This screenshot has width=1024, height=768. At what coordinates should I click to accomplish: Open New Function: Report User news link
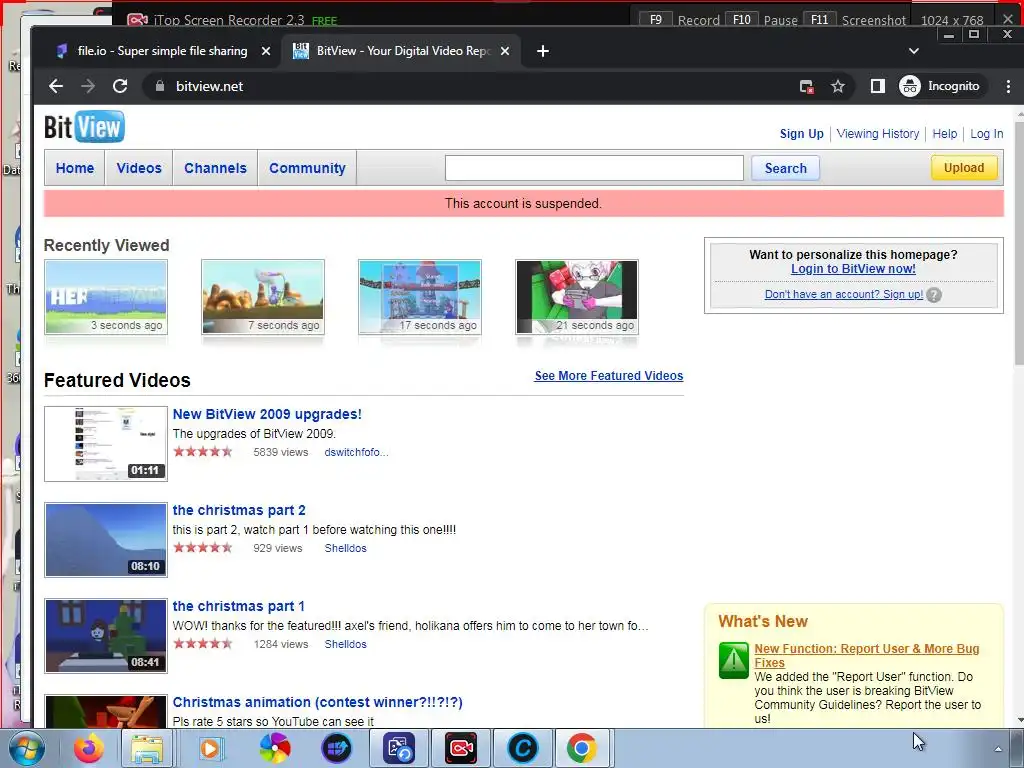pyautogui.click(x=867, y=656)
